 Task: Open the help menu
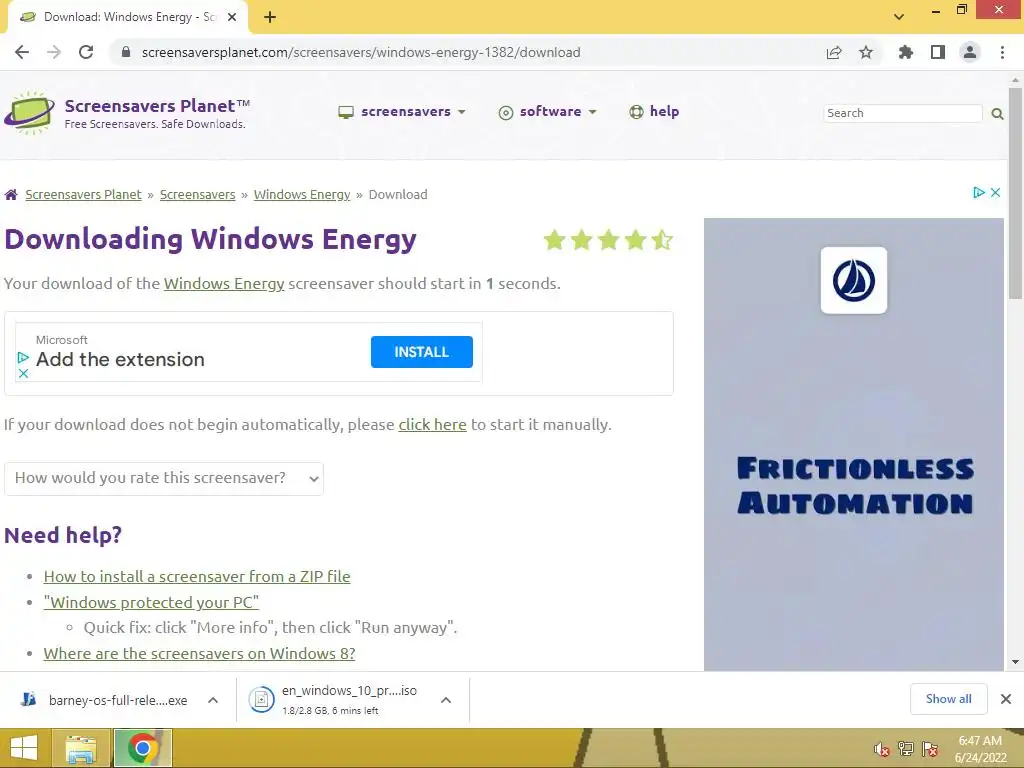(654, 112)
